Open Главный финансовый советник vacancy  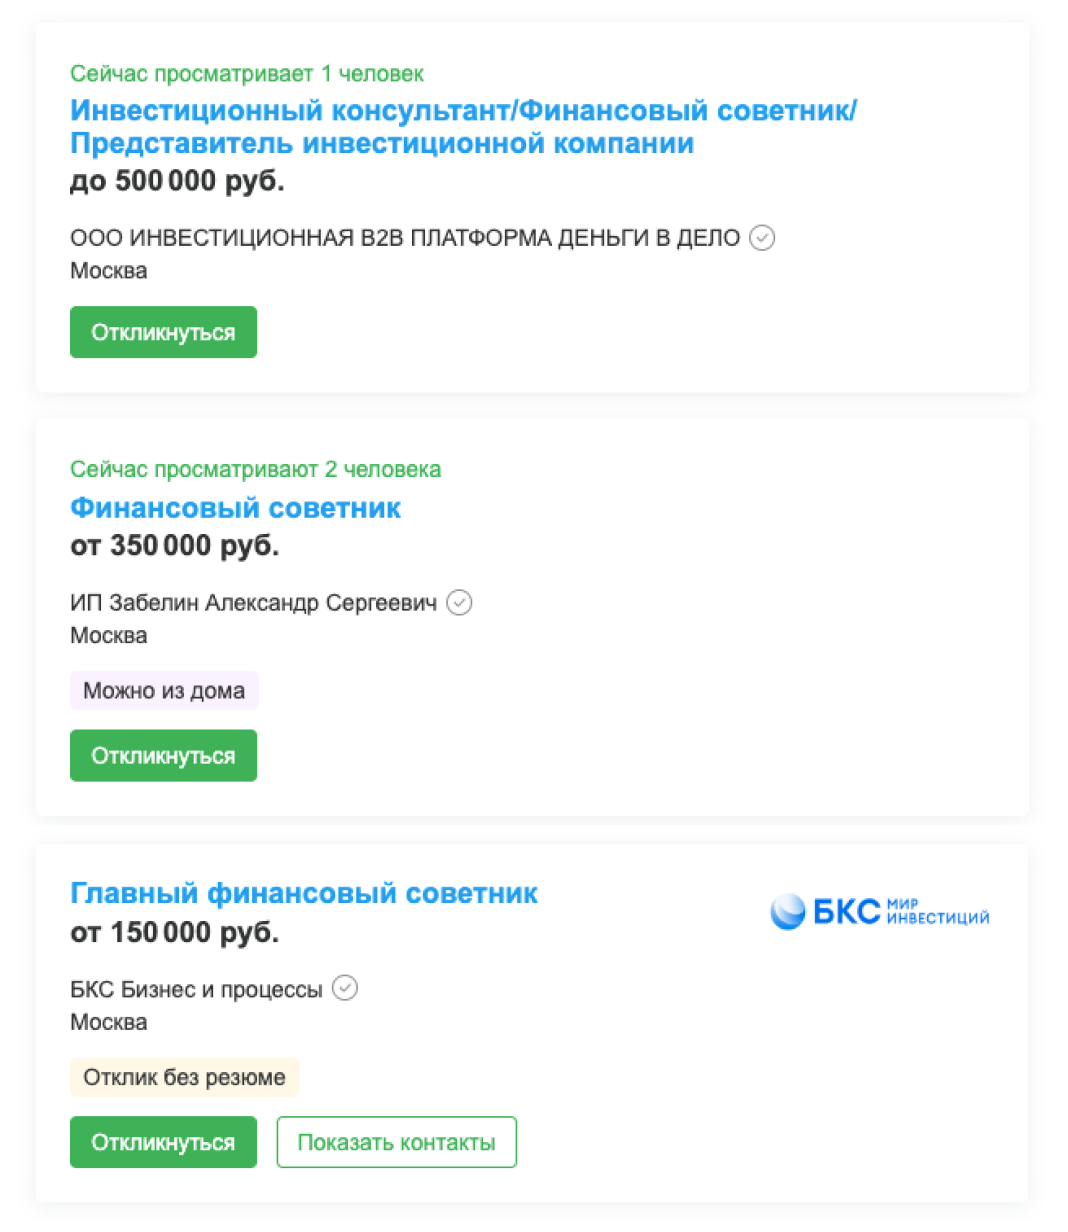click(x=304, y=893)
